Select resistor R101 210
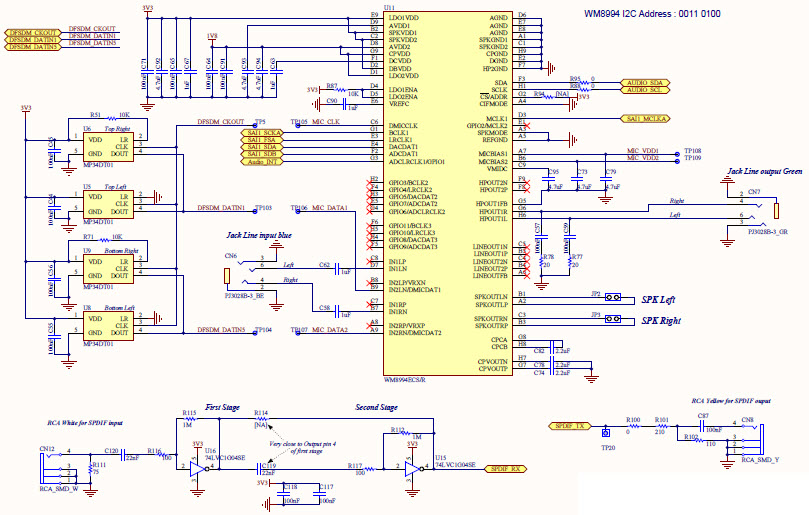Viewport: 809px width, 515px height. point(661,426)
